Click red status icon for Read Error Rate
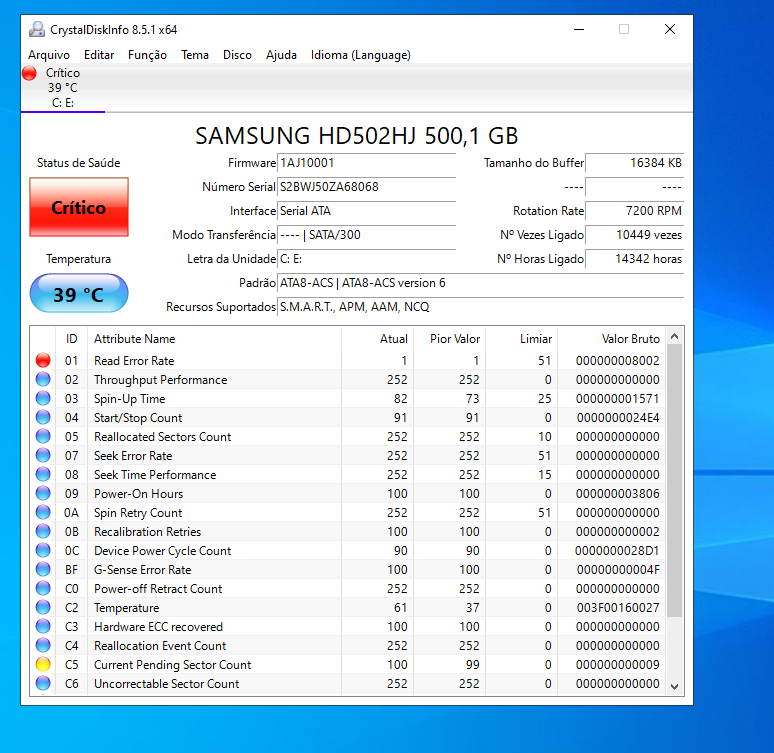 (x=43, y=360)
